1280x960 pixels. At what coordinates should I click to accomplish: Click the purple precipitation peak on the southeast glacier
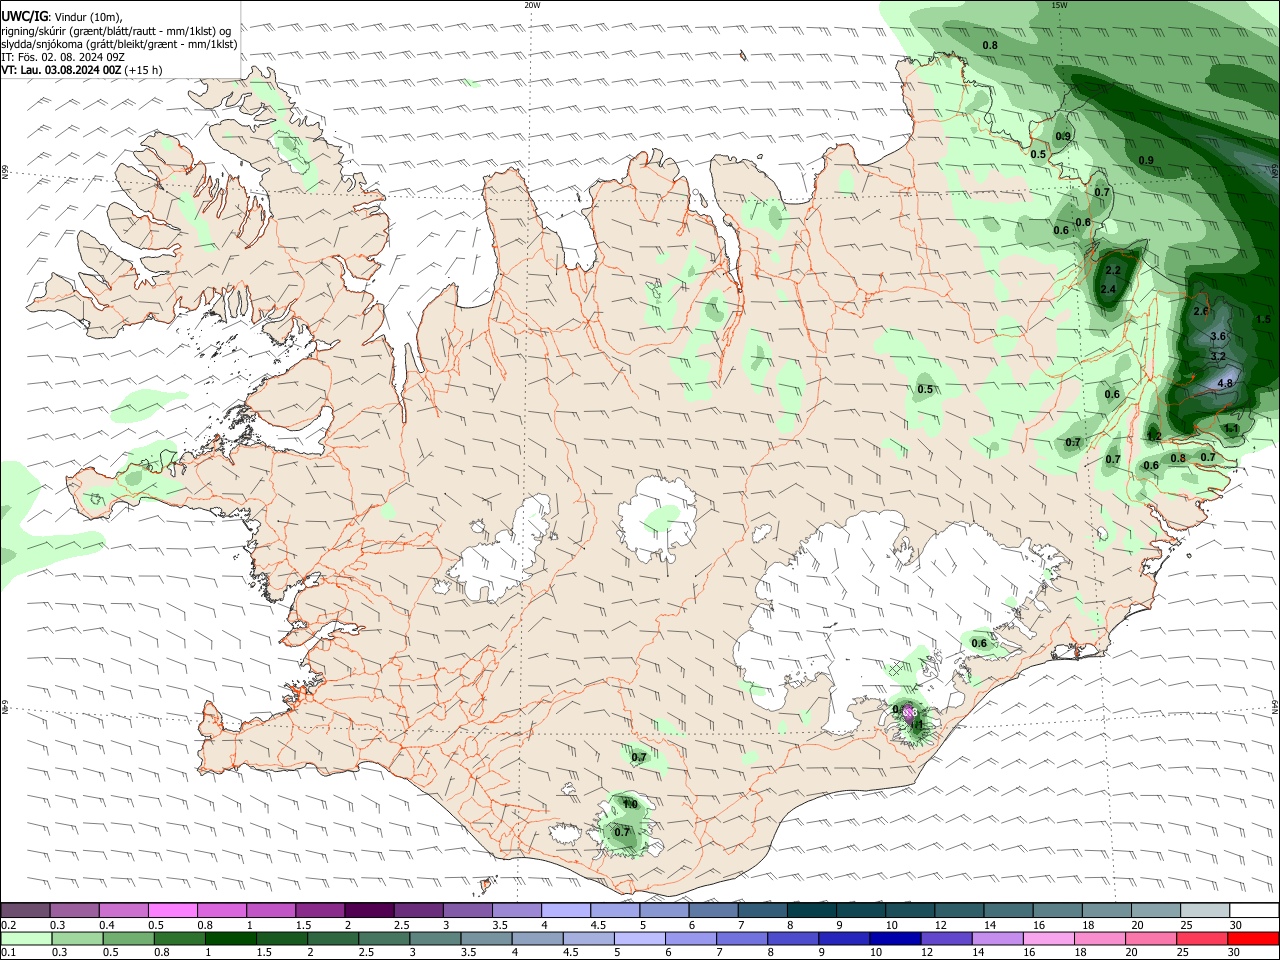(x=909, y=712)
